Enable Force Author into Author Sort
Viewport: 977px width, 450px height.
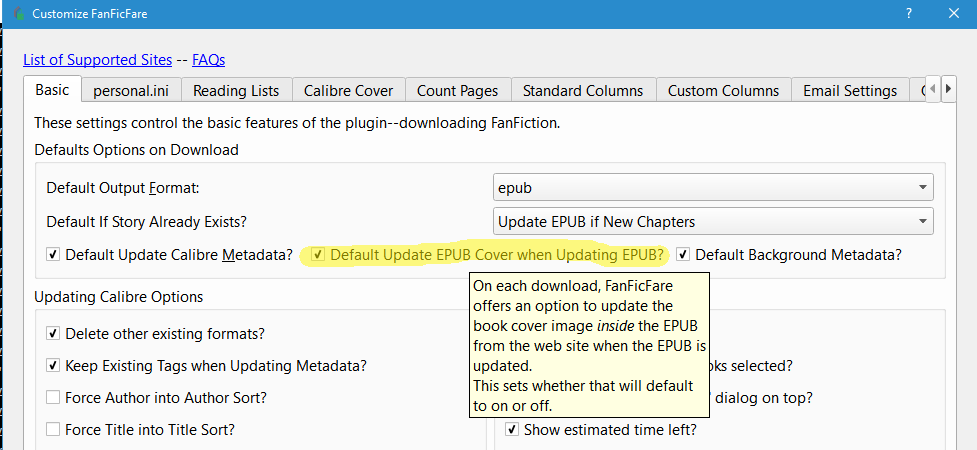point(53,398)
